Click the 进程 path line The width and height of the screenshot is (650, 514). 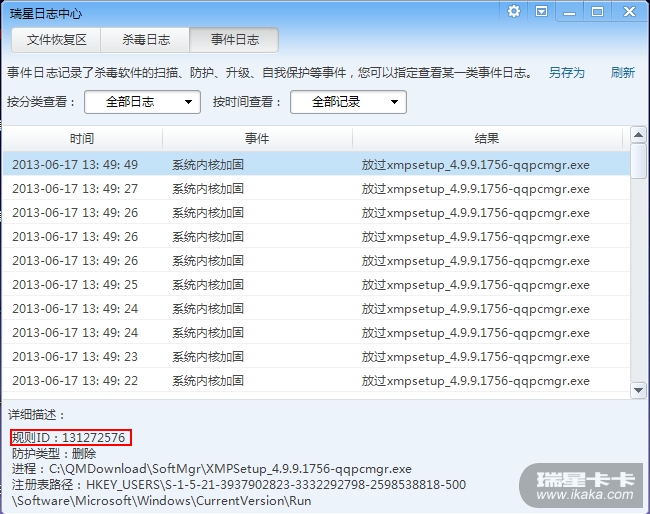pos(211,469)
